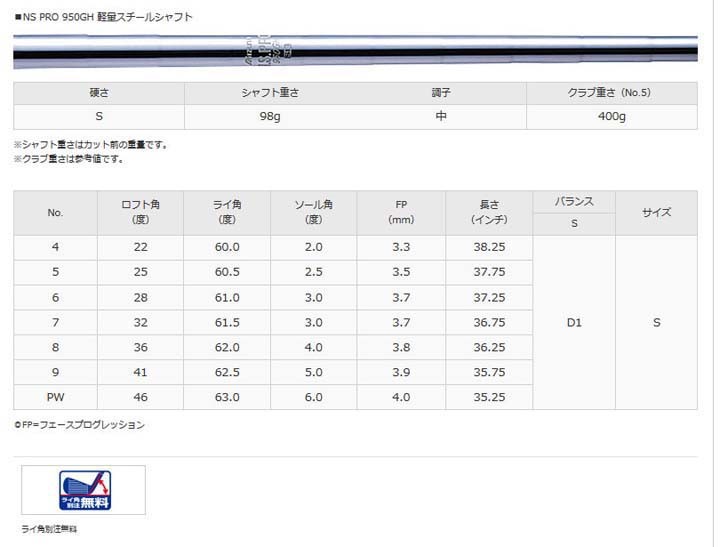Select the length 36.25 cell
The width and height of the screenshot is (720, 547).
tap(489, 348)
